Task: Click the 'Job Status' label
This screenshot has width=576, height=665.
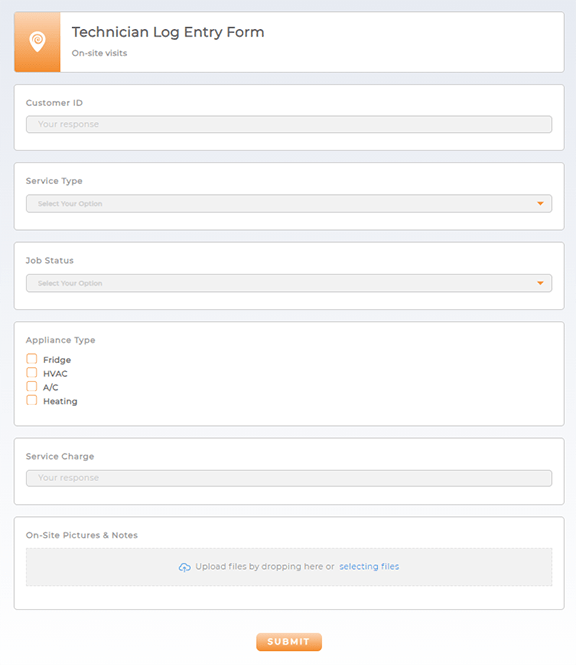Action: pos(50,260)
